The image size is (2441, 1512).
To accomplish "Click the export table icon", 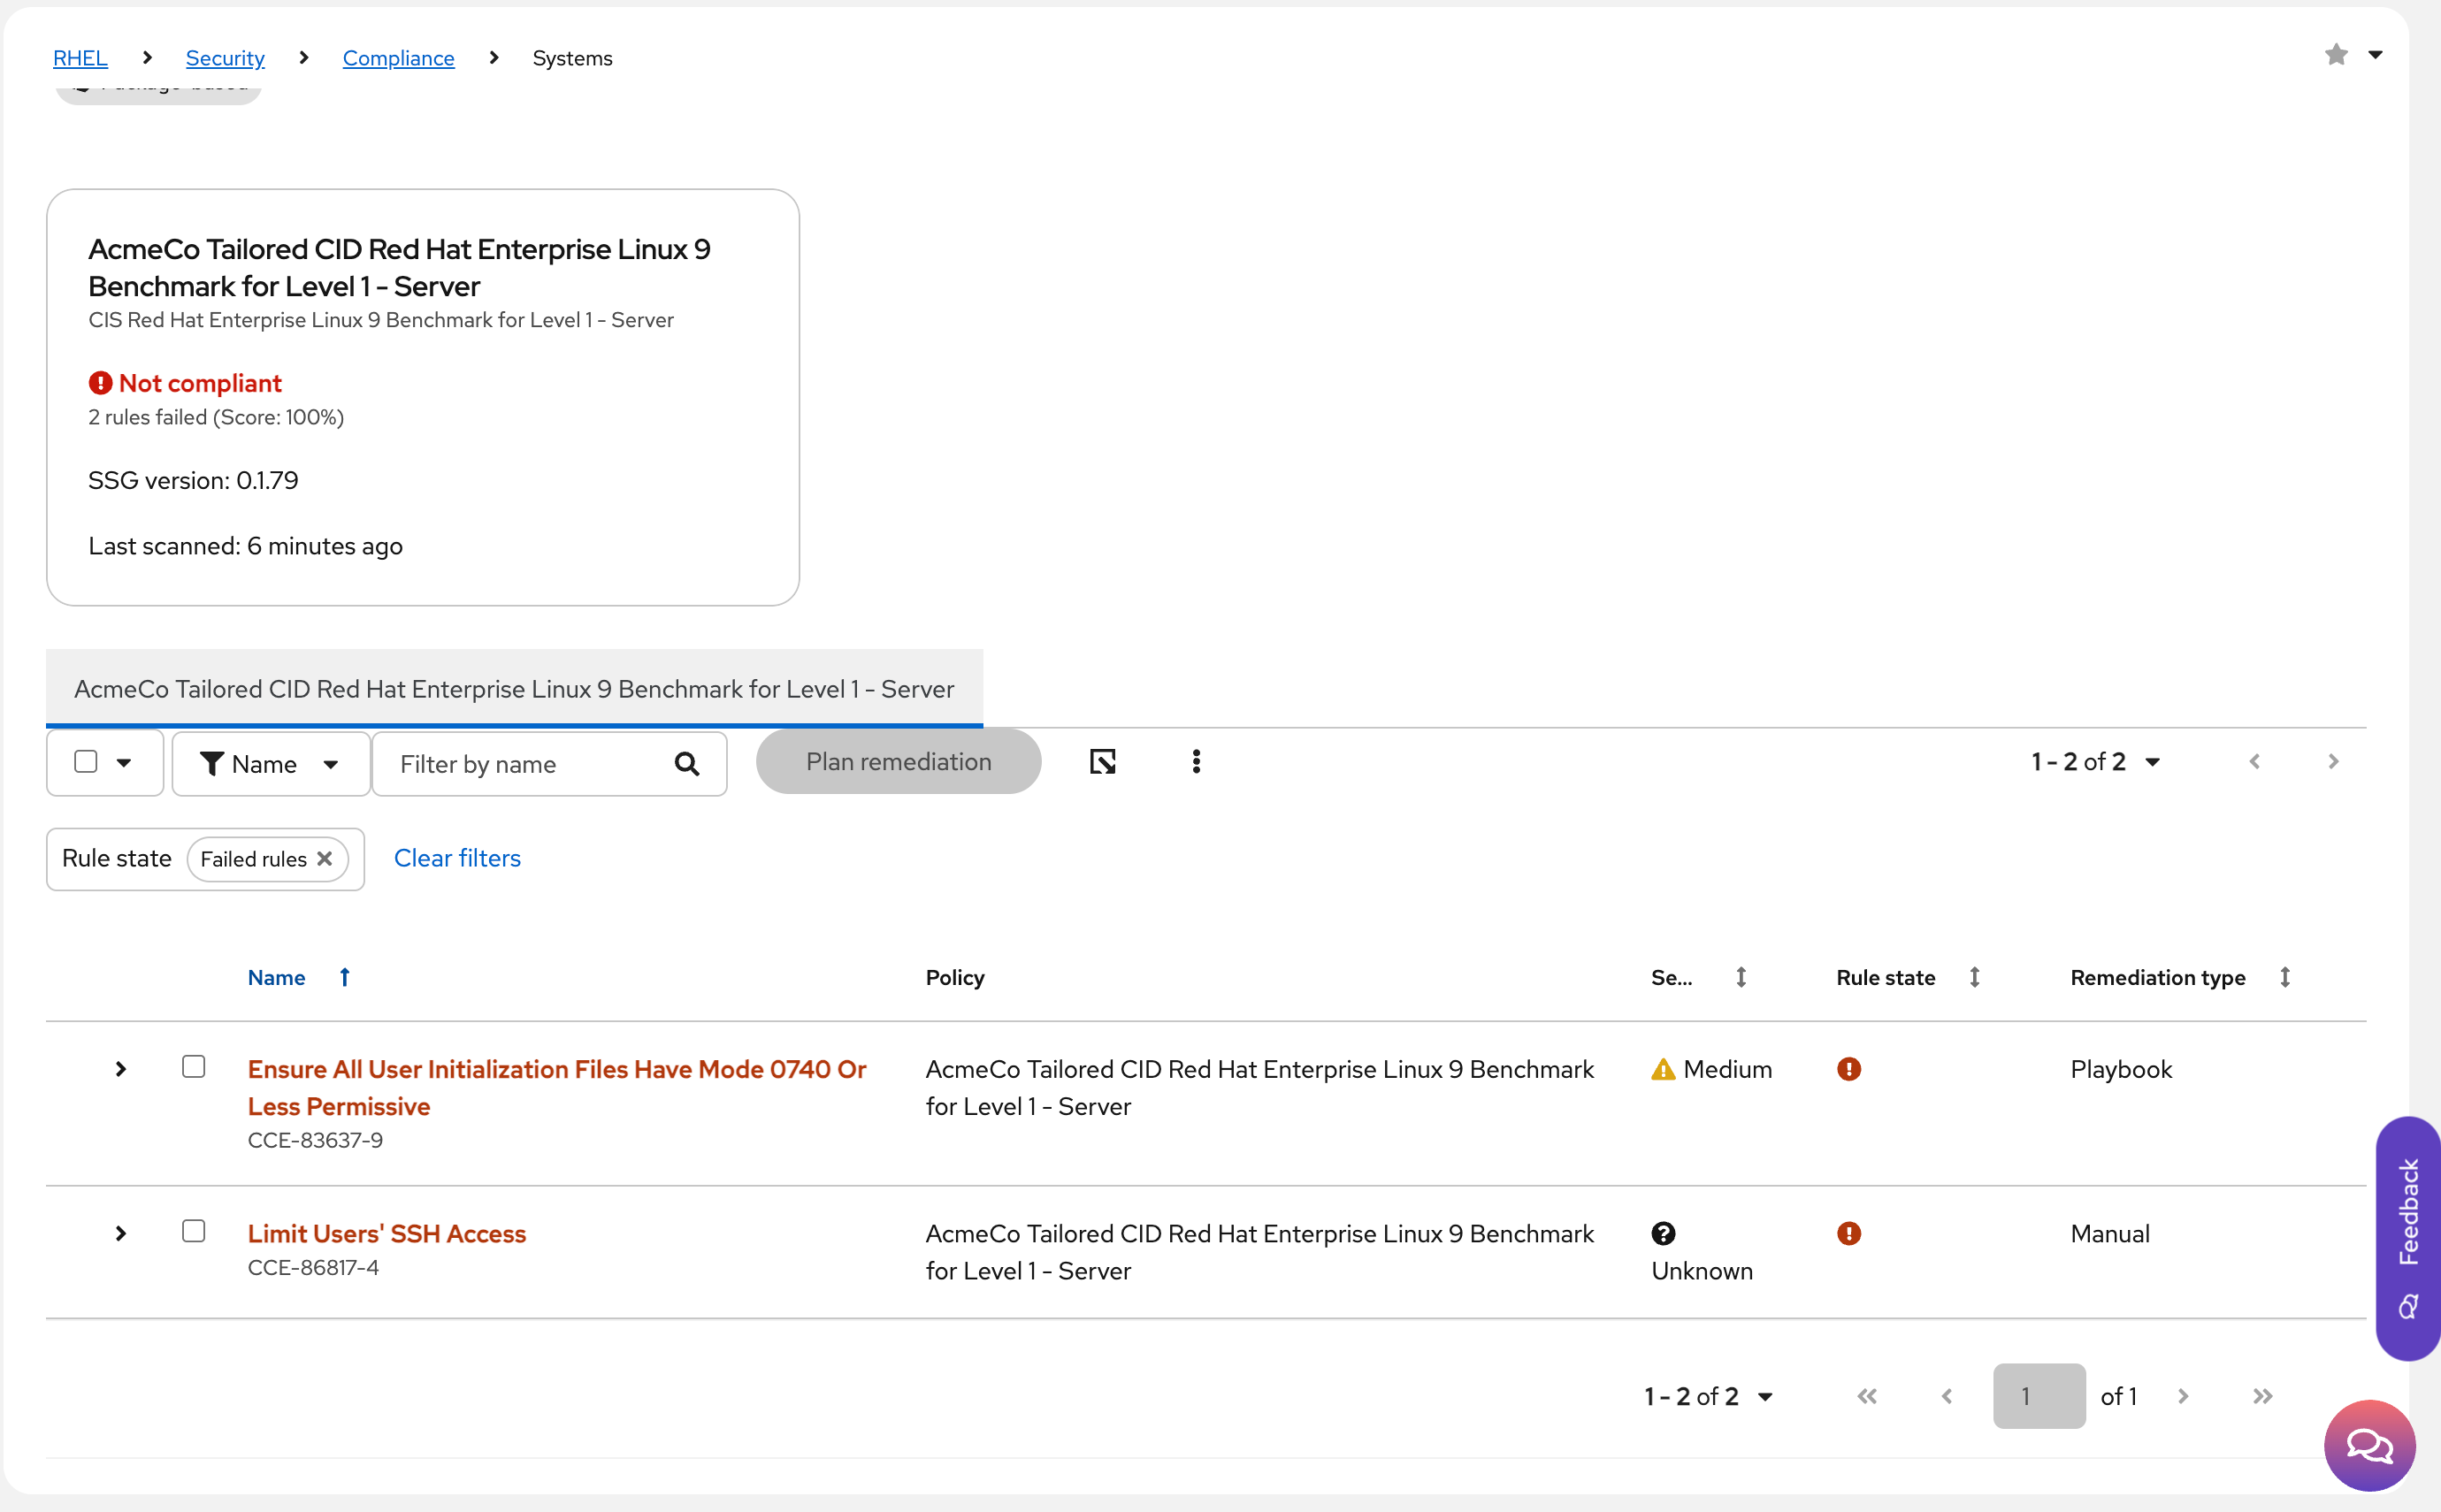I will (x=1102, y=762).
